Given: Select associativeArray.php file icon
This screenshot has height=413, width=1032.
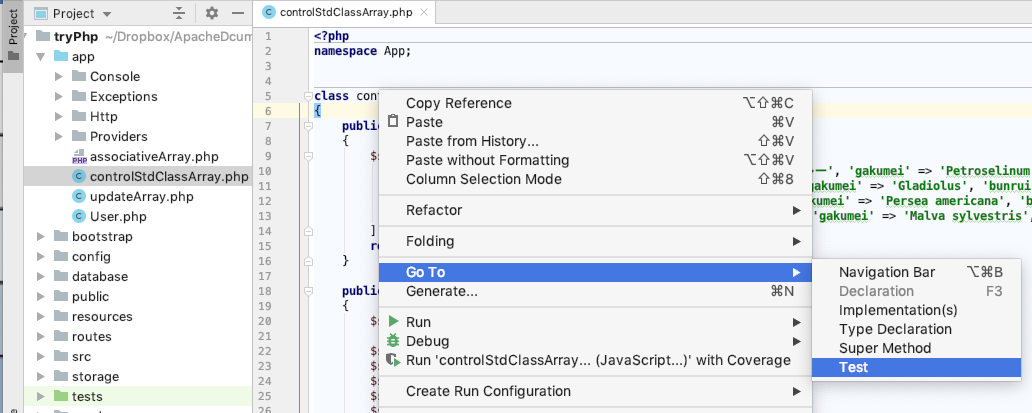Looking at the screenshot, I should pos(79,157).
